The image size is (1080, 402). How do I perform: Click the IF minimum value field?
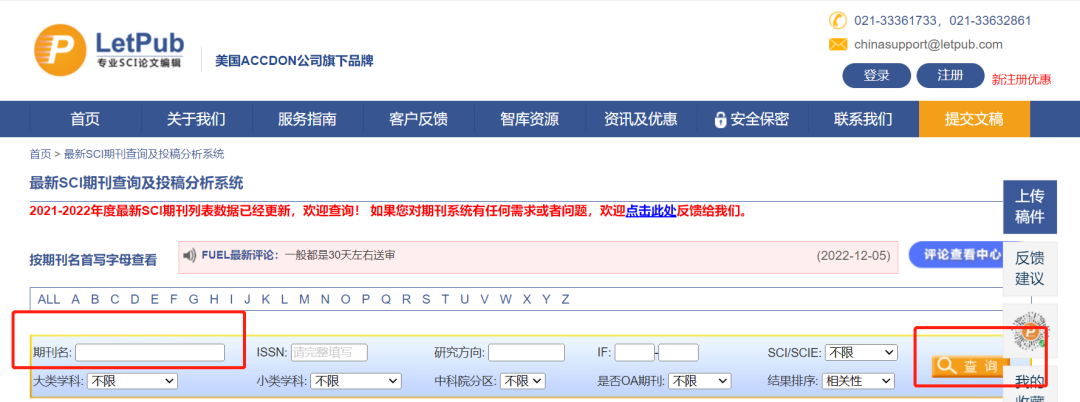[x=634, y=352]
